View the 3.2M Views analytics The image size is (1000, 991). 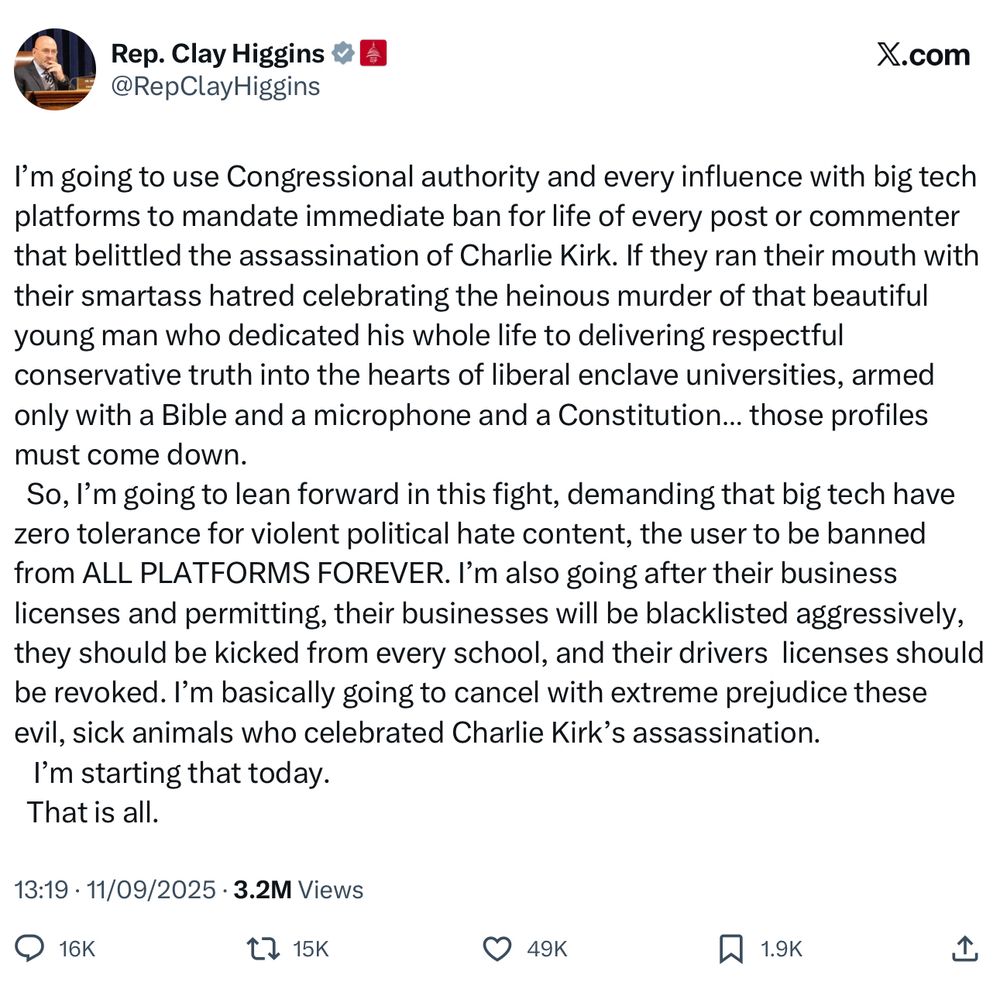pos(298,889)
